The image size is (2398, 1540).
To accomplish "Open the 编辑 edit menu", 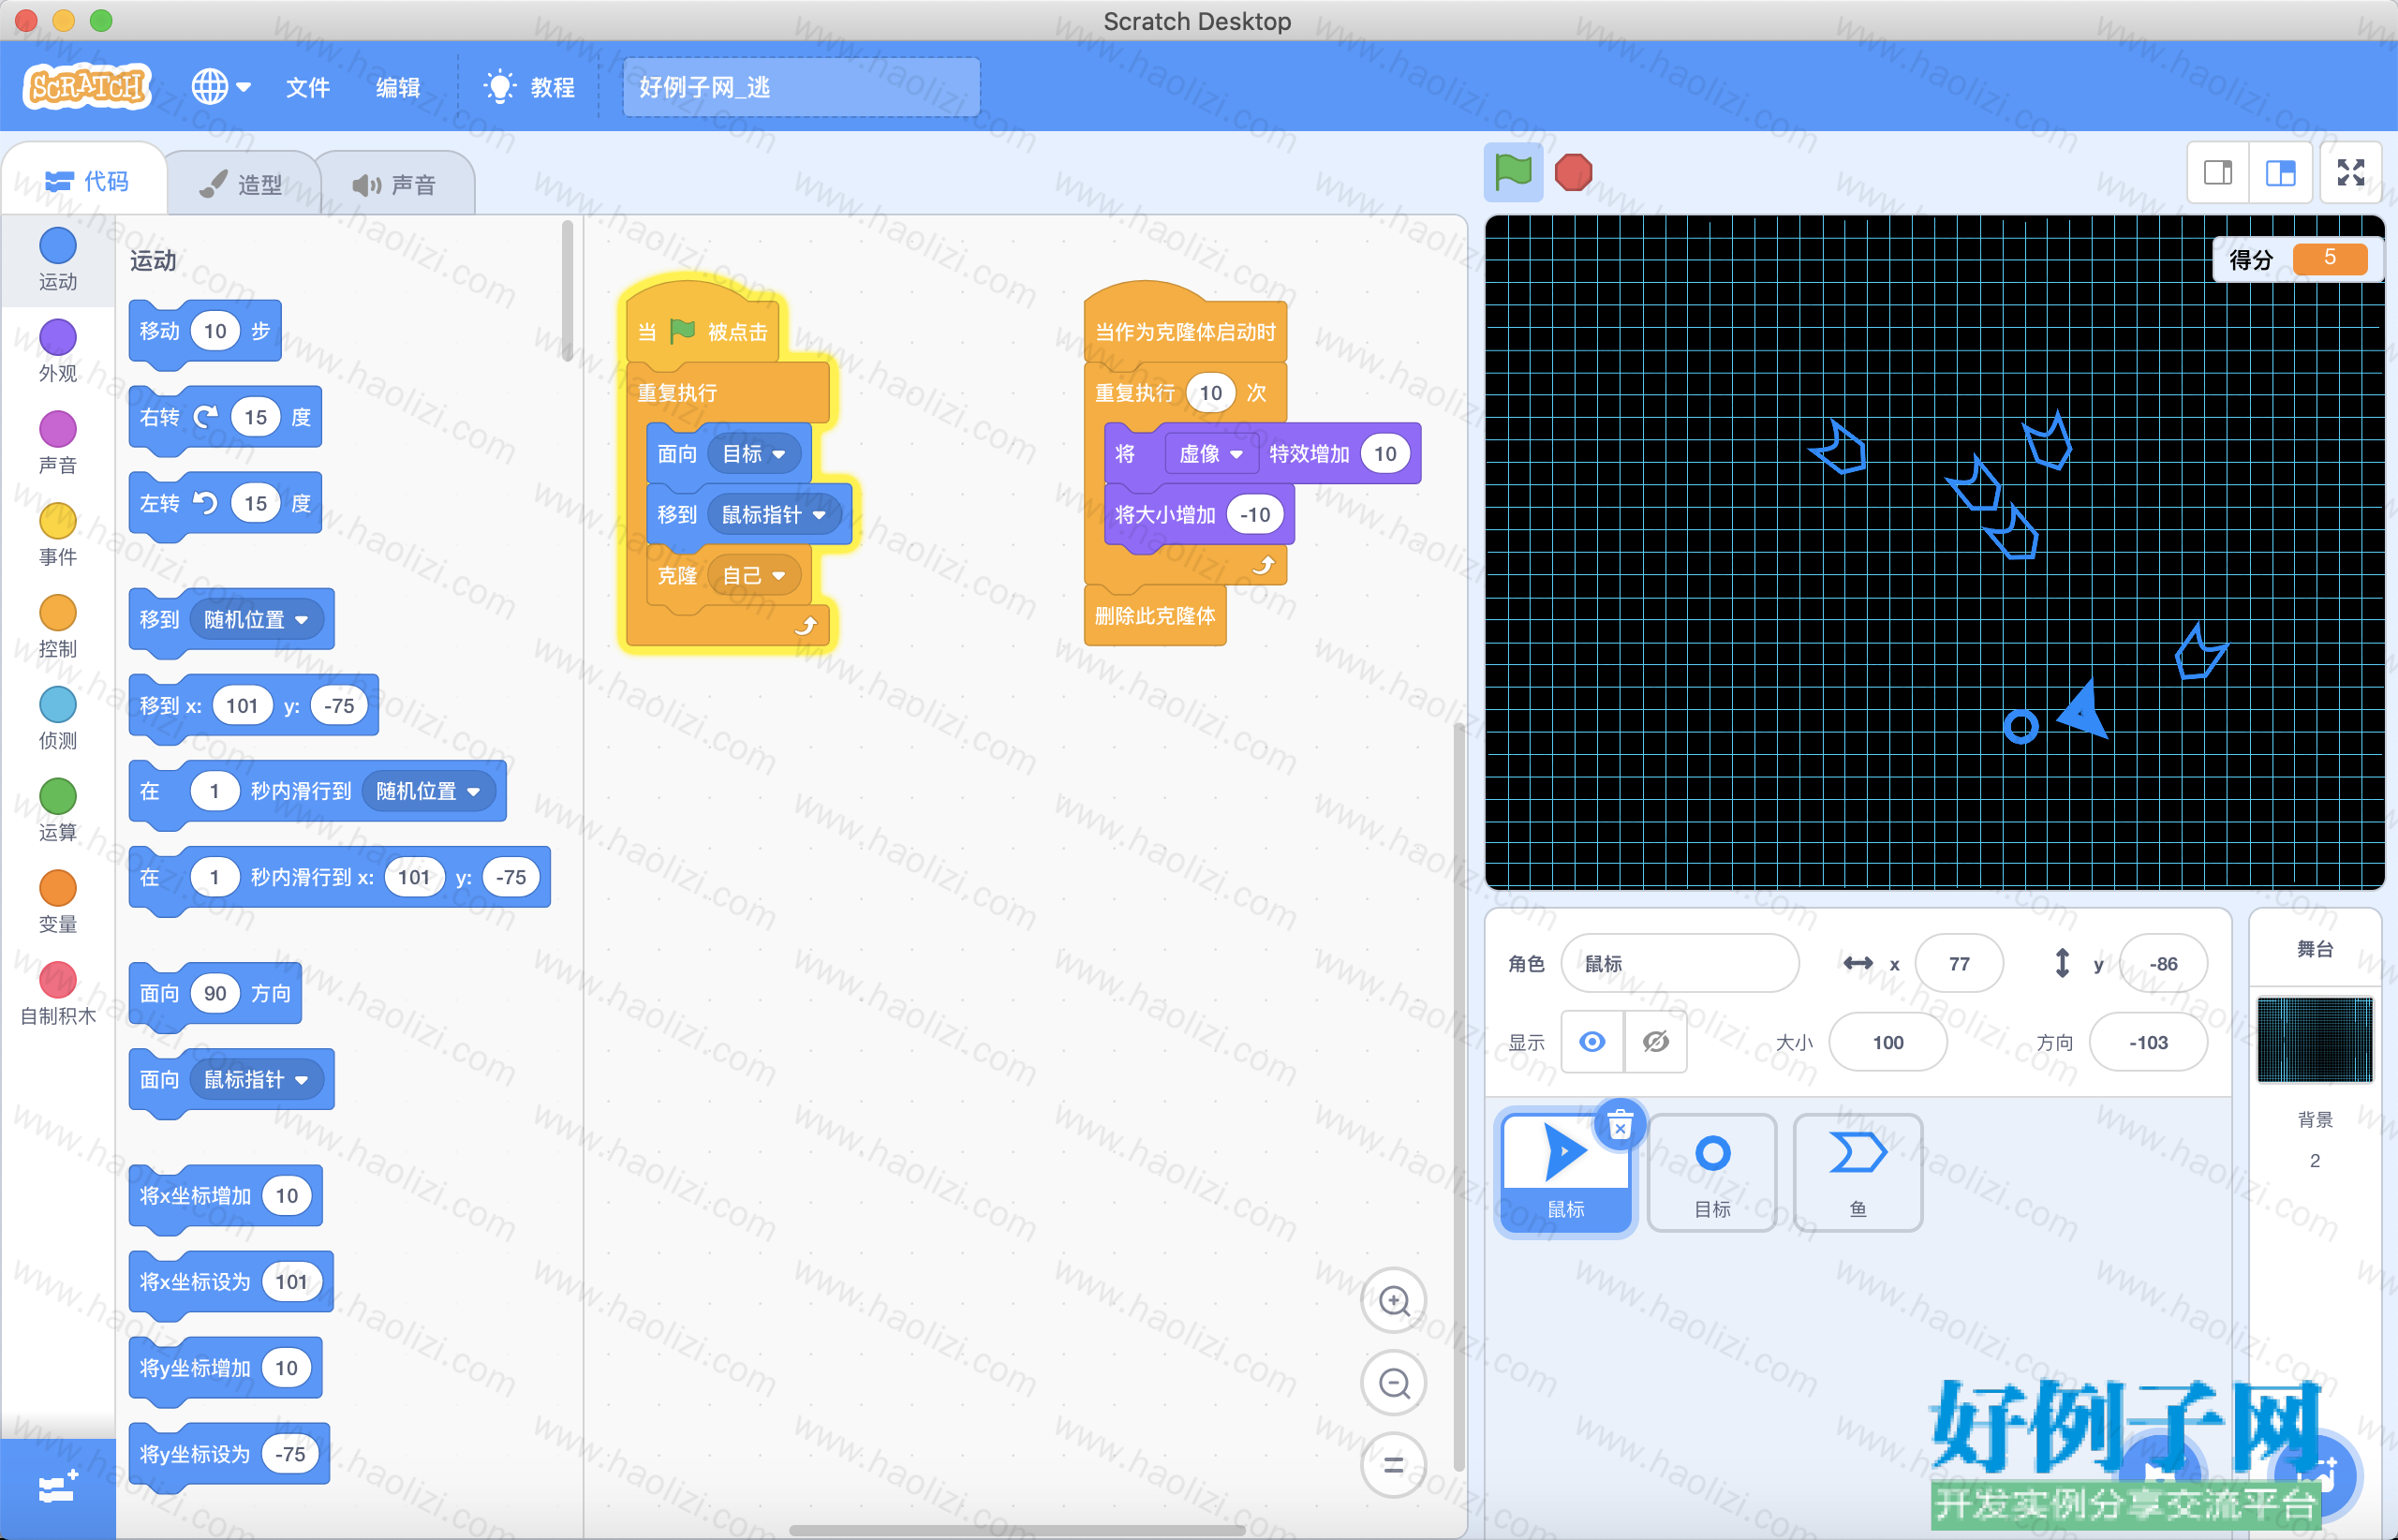I will click(x=398, y=87).
